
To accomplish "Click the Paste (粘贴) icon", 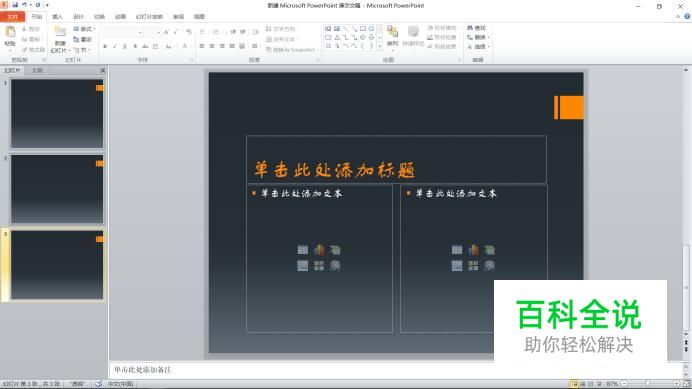I will [10, 36].
